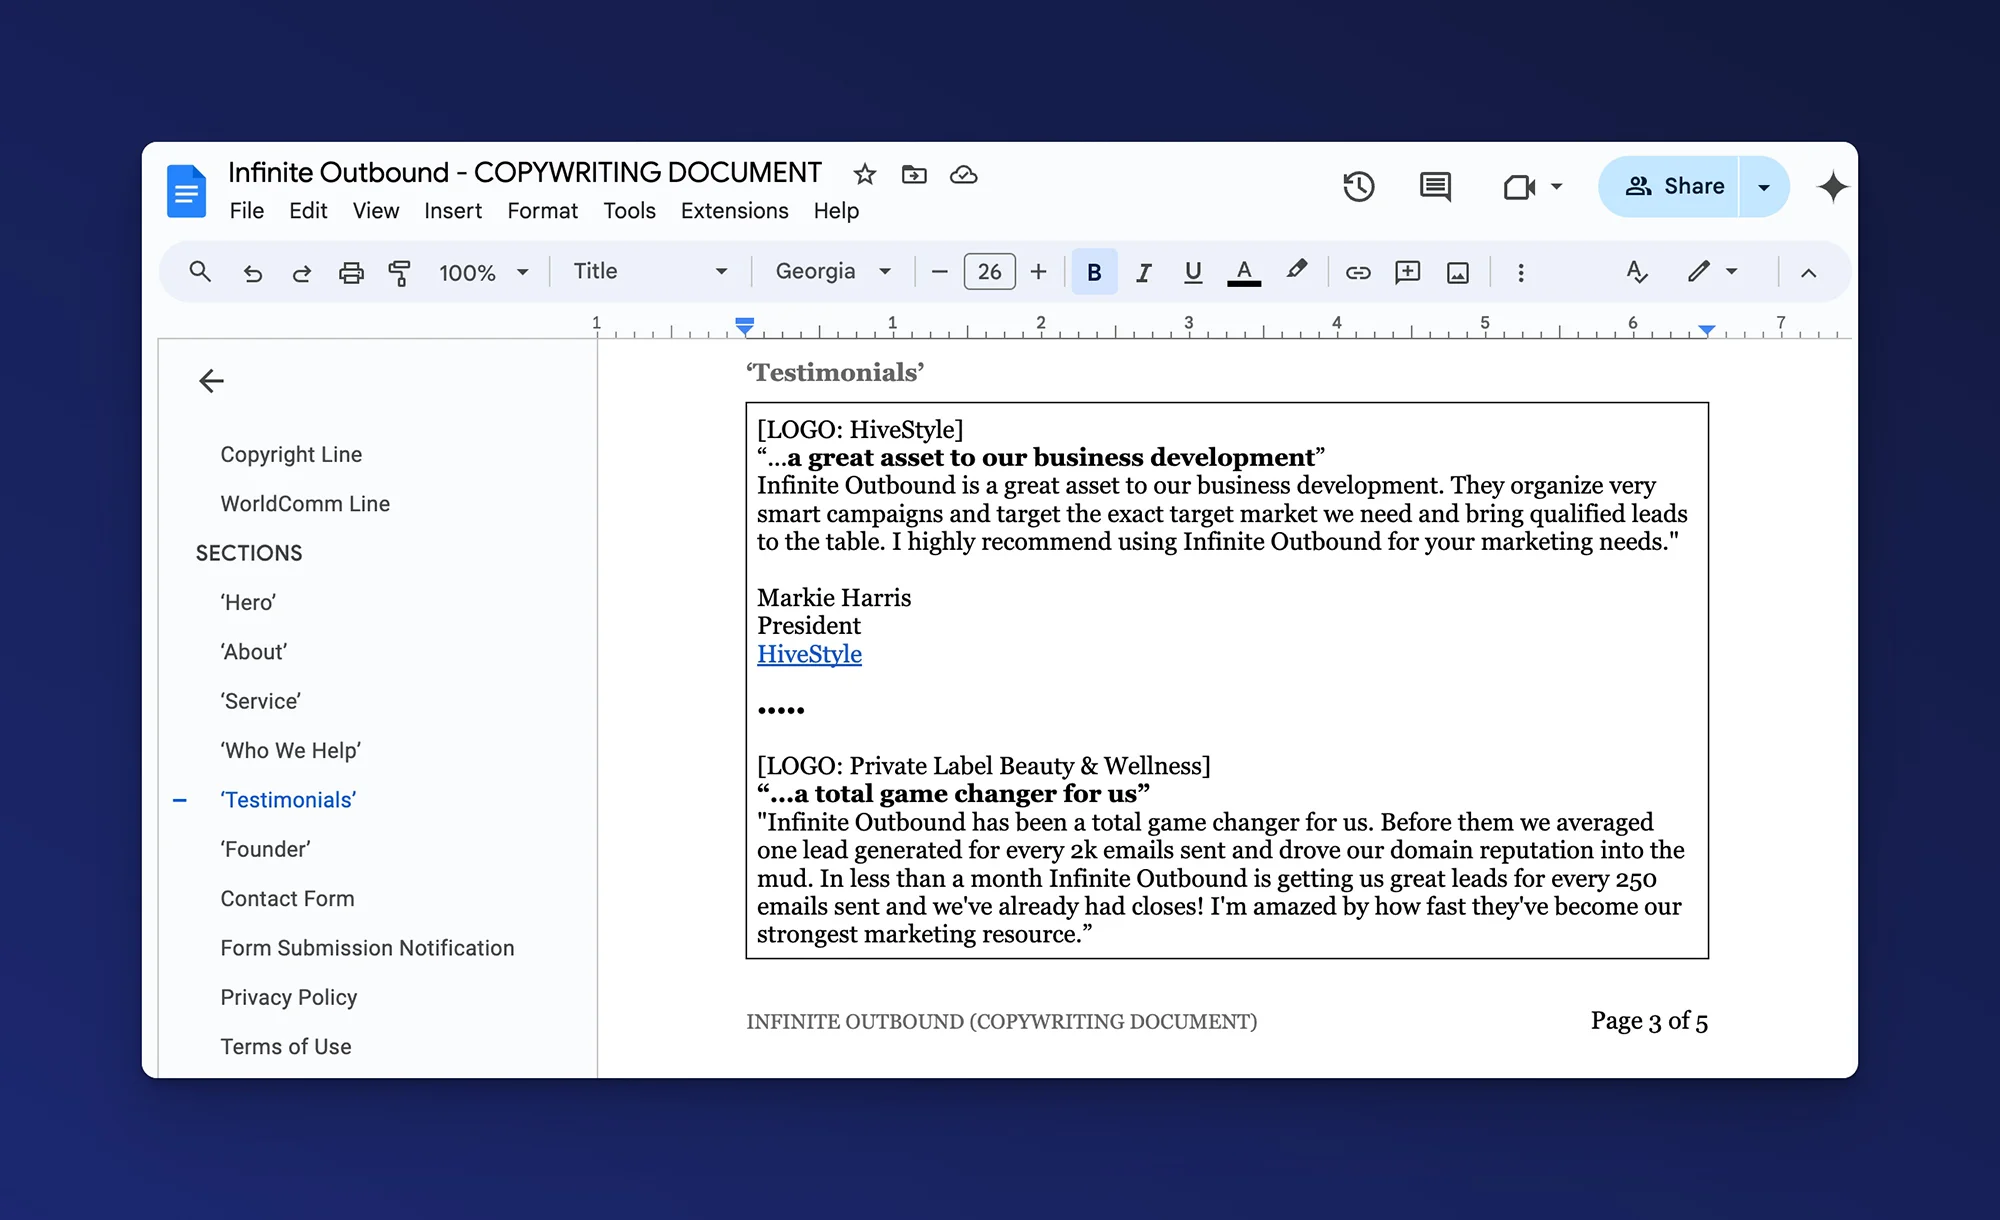Image resolution: width=2000 pixels, height=1220 pixels.
Task: Open version history clock icon
Action: 1358,187
